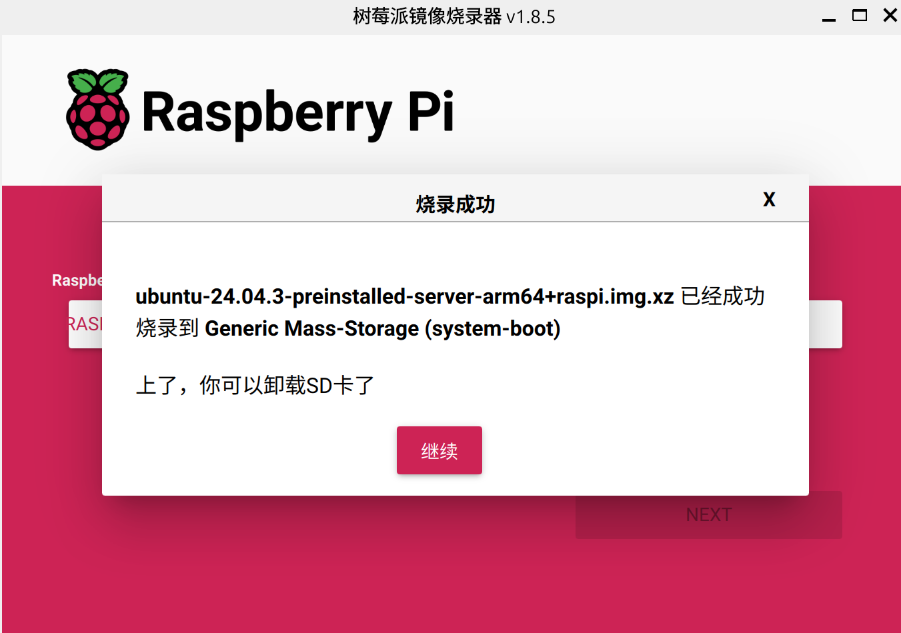Close the 烧录成功 dialog with X
Screen dimensions: 901x633
coord(769,199)
